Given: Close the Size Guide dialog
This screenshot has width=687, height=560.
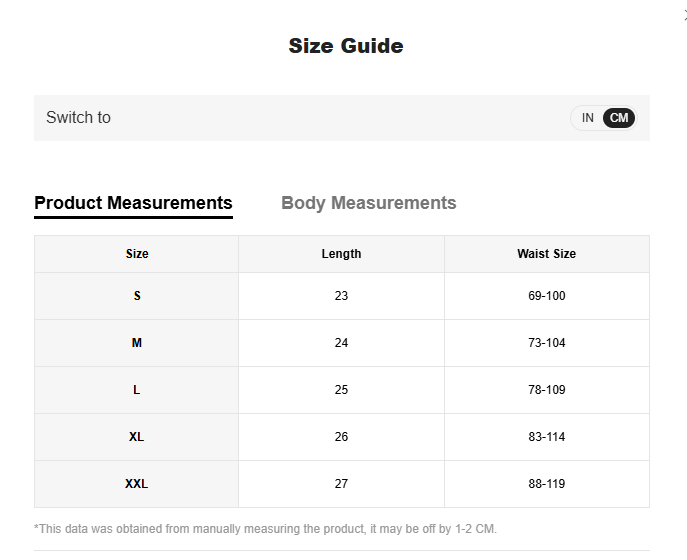Looking at the screenshot, I should (x=684, y=13).
